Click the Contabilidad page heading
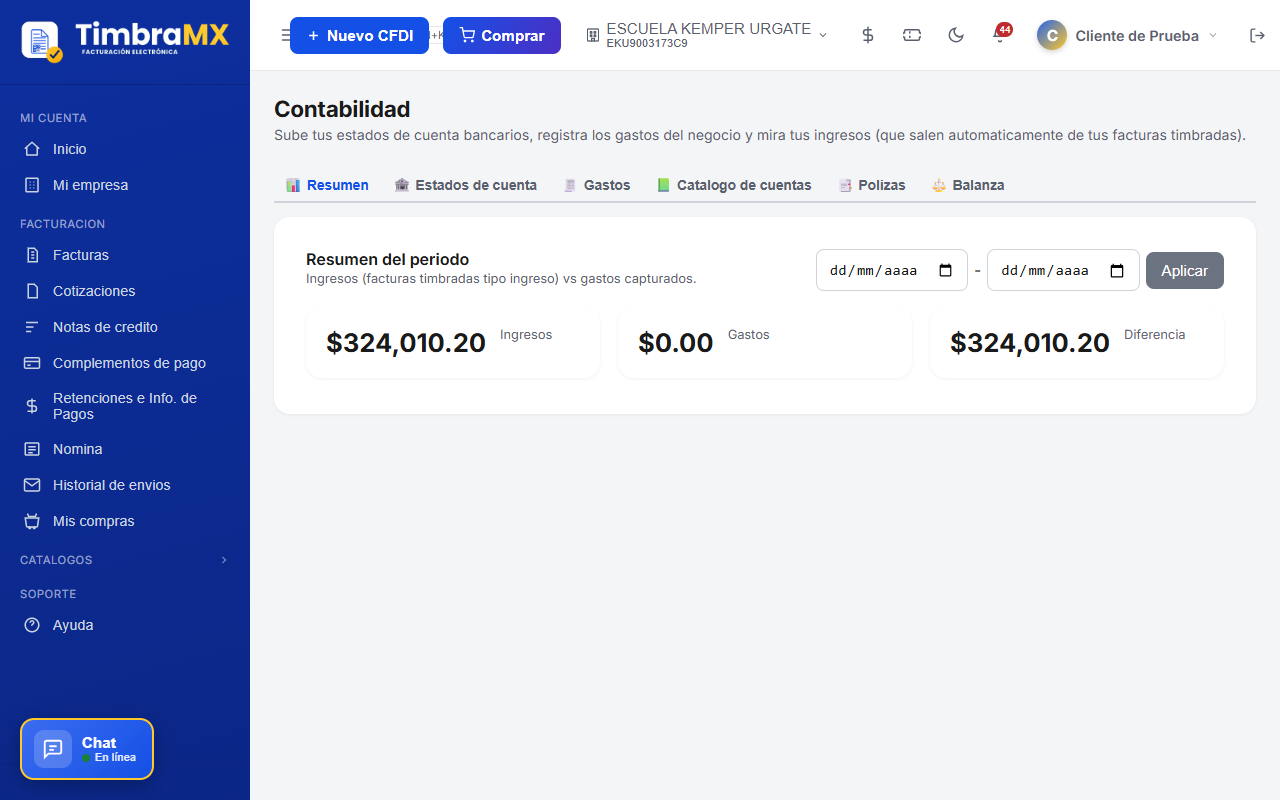1280x800 pixels. (x=342, y=109)
